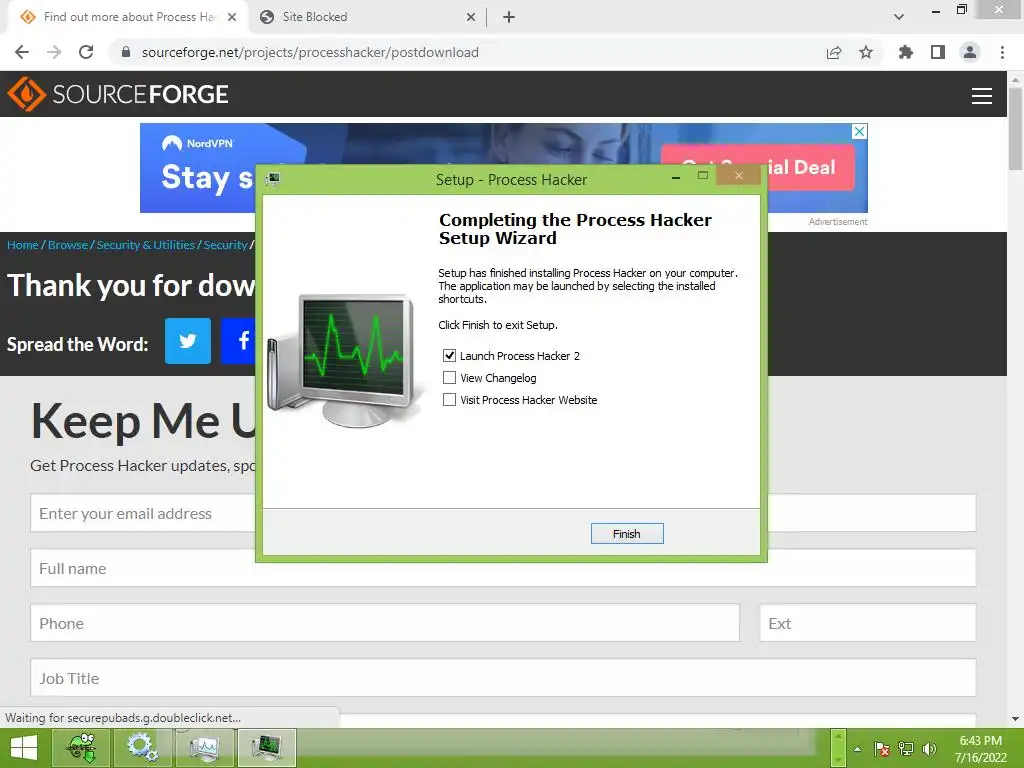The image size is (1024, 768).
Task: Close the NordVPN advertisement
Action: click(860, 131)
